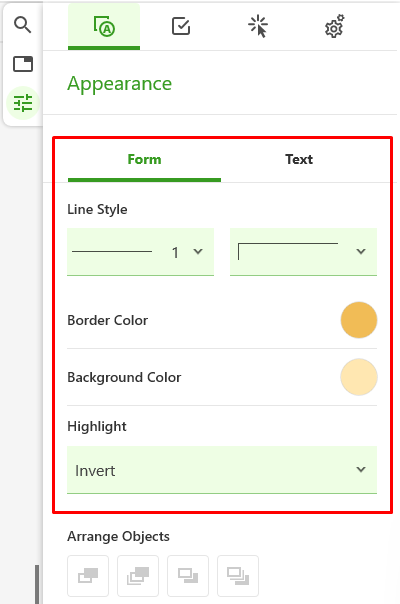Click the Appearance panel heading
Viewport: 400px width, 604px height.
coord(119,84)
